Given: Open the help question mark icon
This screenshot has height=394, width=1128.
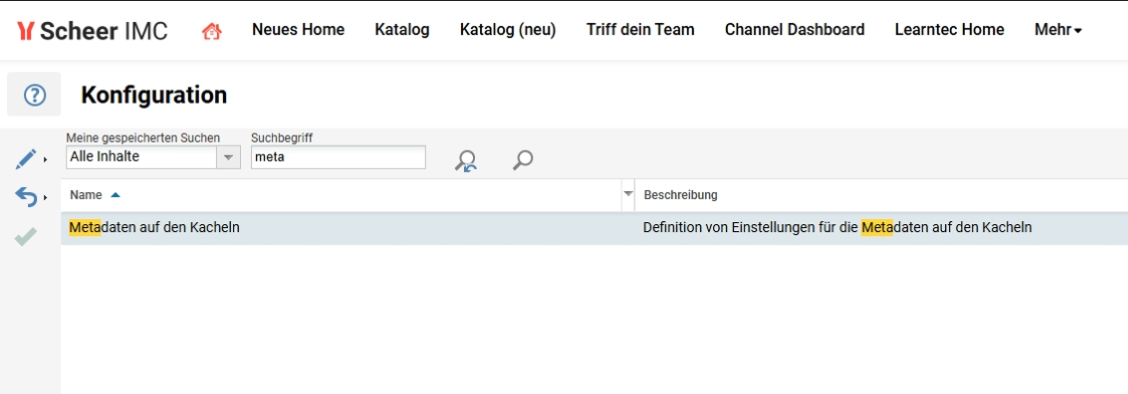Looking at the screenshot, I should [x=35, y=95].
